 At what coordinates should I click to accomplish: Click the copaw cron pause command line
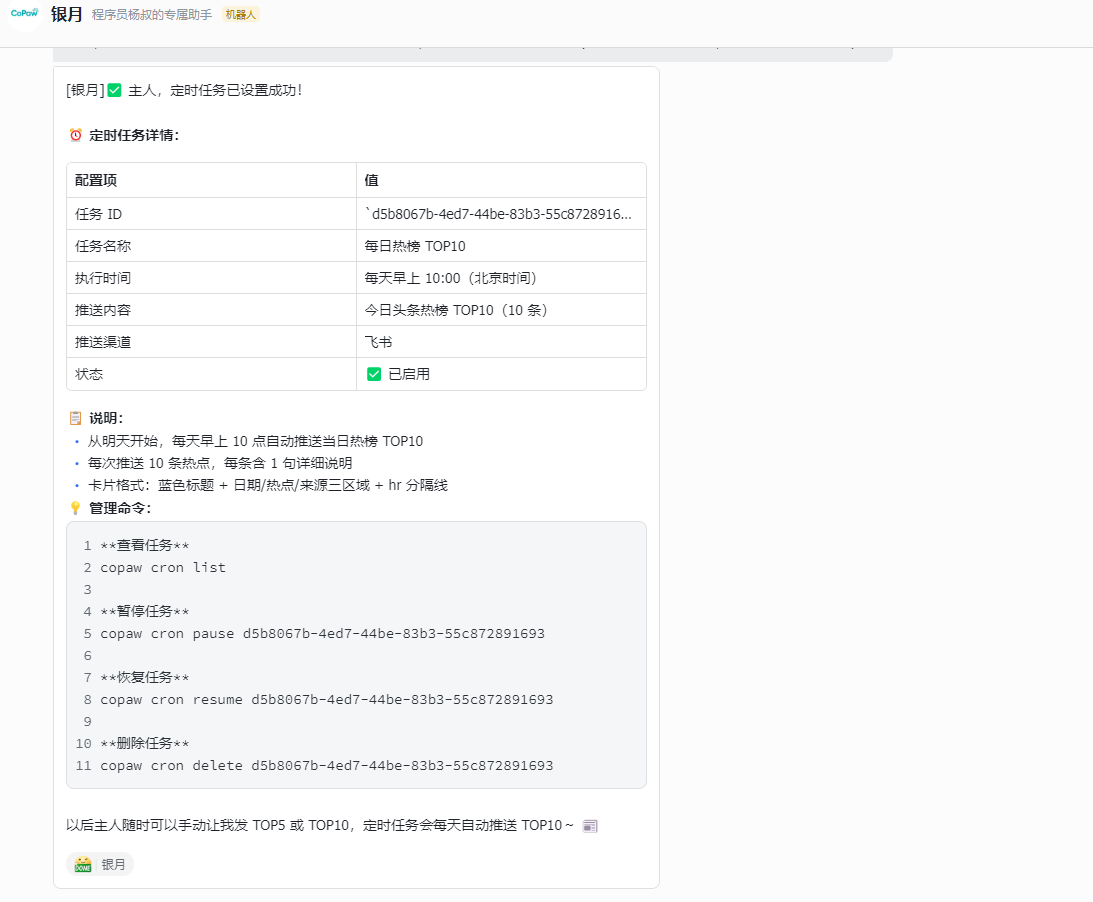pos(323,634)
